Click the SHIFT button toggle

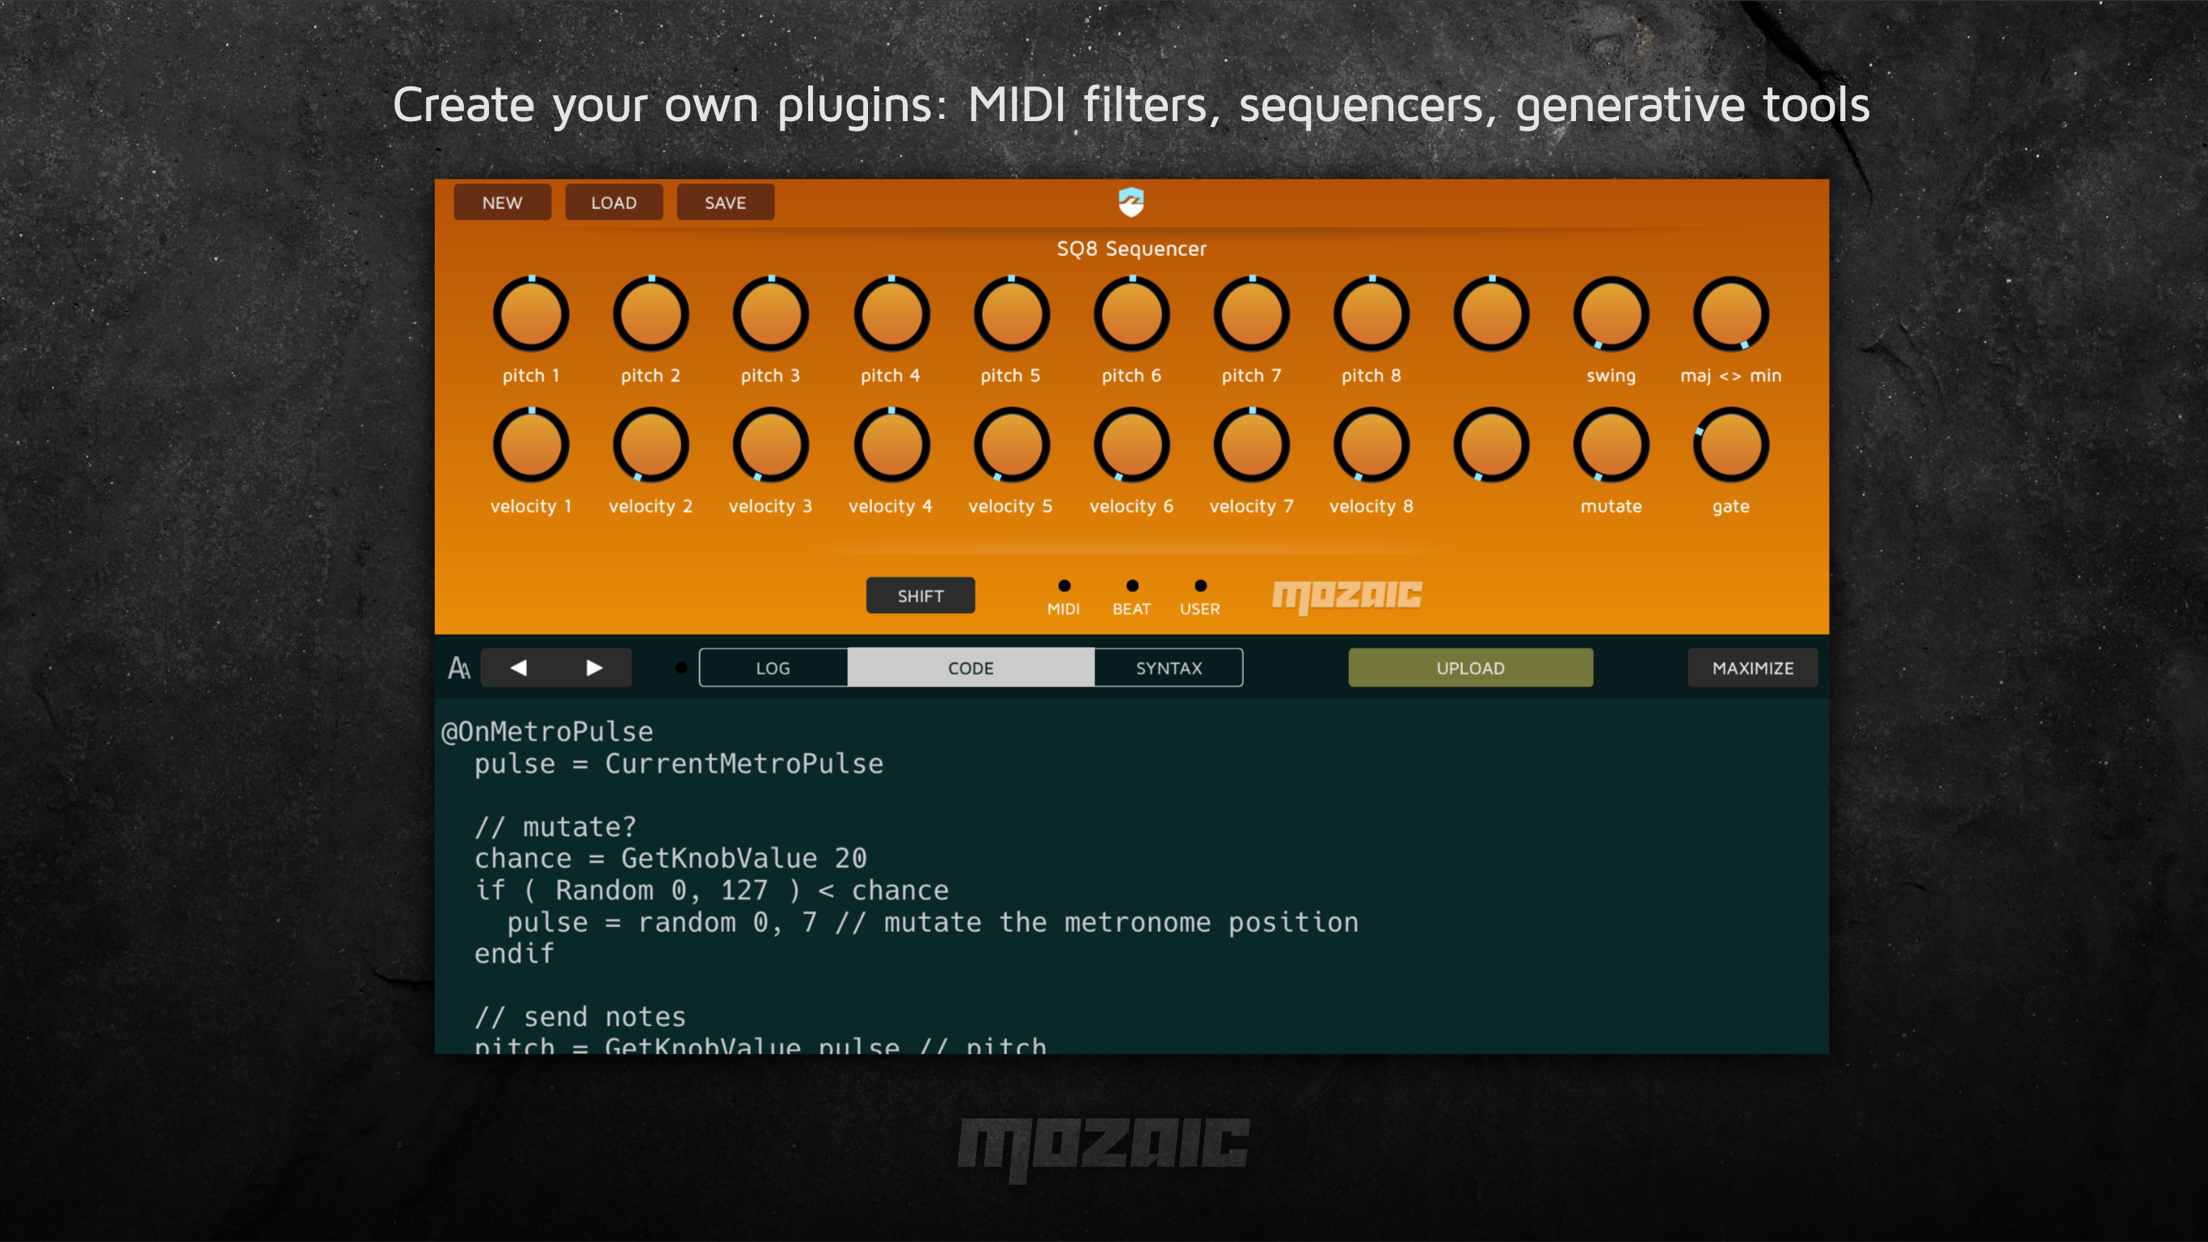point(921,594)
